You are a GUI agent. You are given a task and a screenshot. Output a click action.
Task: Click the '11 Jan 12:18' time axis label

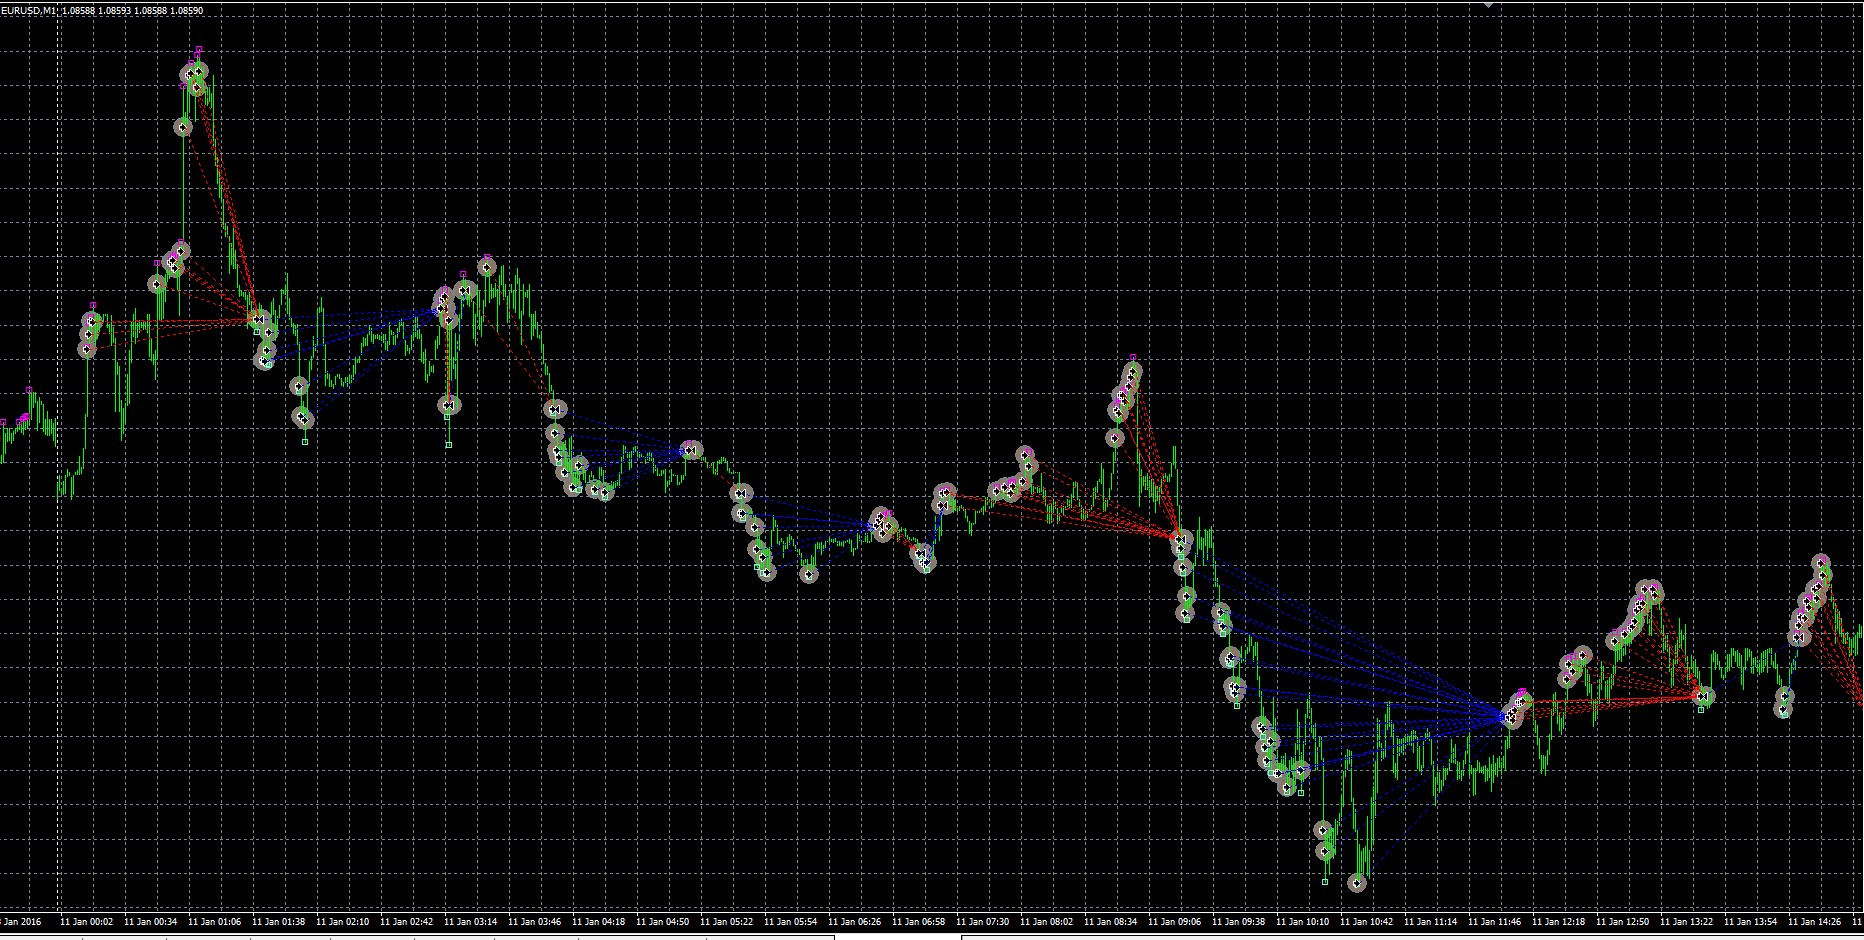tap(1559, 922)
